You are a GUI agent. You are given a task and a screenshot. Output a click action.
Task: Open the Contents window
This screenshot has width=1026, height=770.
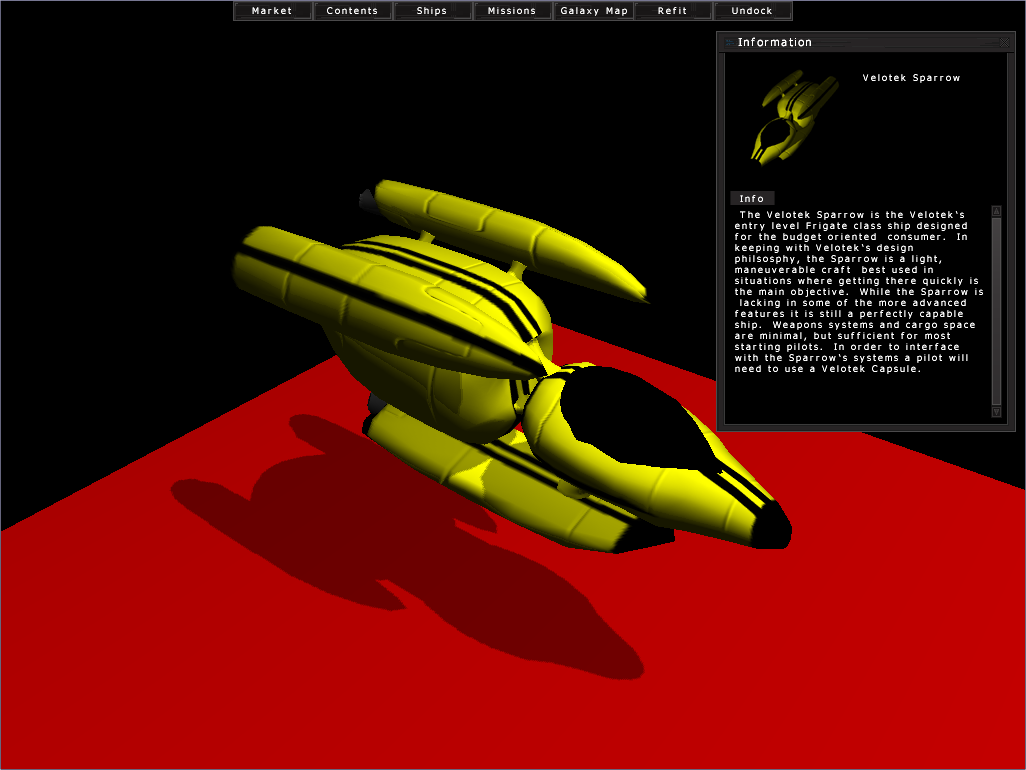[x=352, y=11]
